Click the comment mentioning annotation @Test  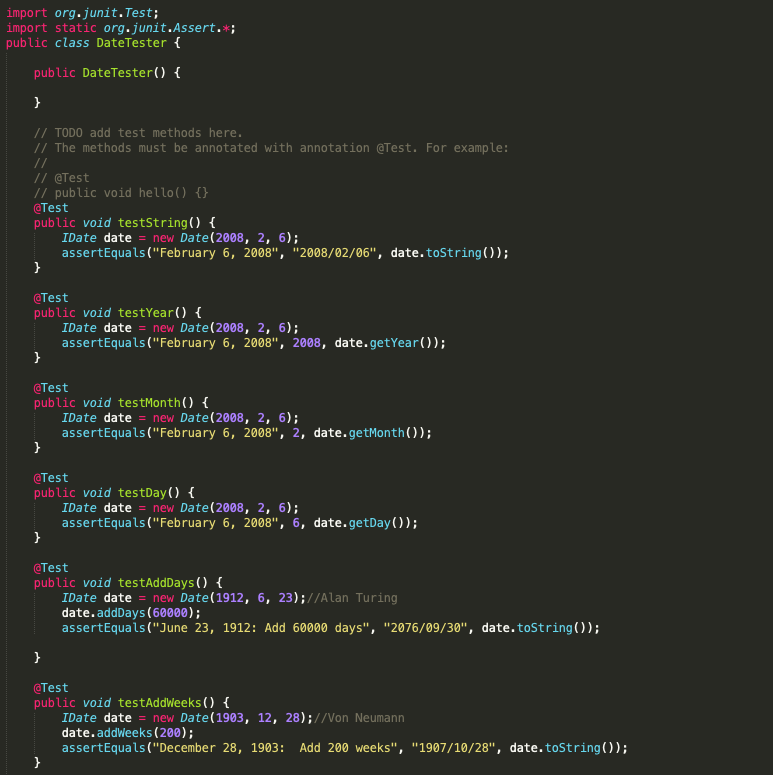271,148
